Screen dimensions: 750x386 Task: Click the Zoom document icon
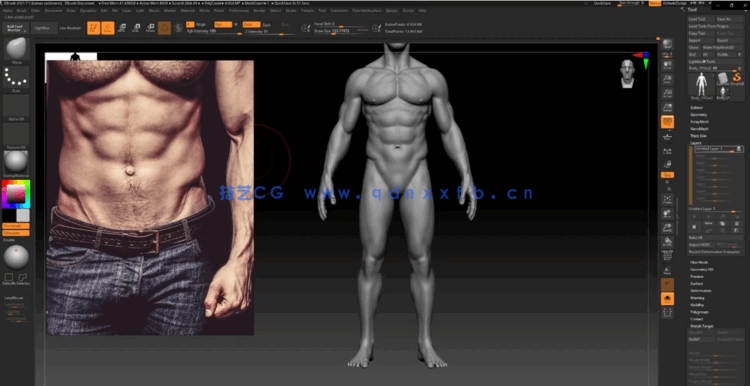(x=667, y=78)
